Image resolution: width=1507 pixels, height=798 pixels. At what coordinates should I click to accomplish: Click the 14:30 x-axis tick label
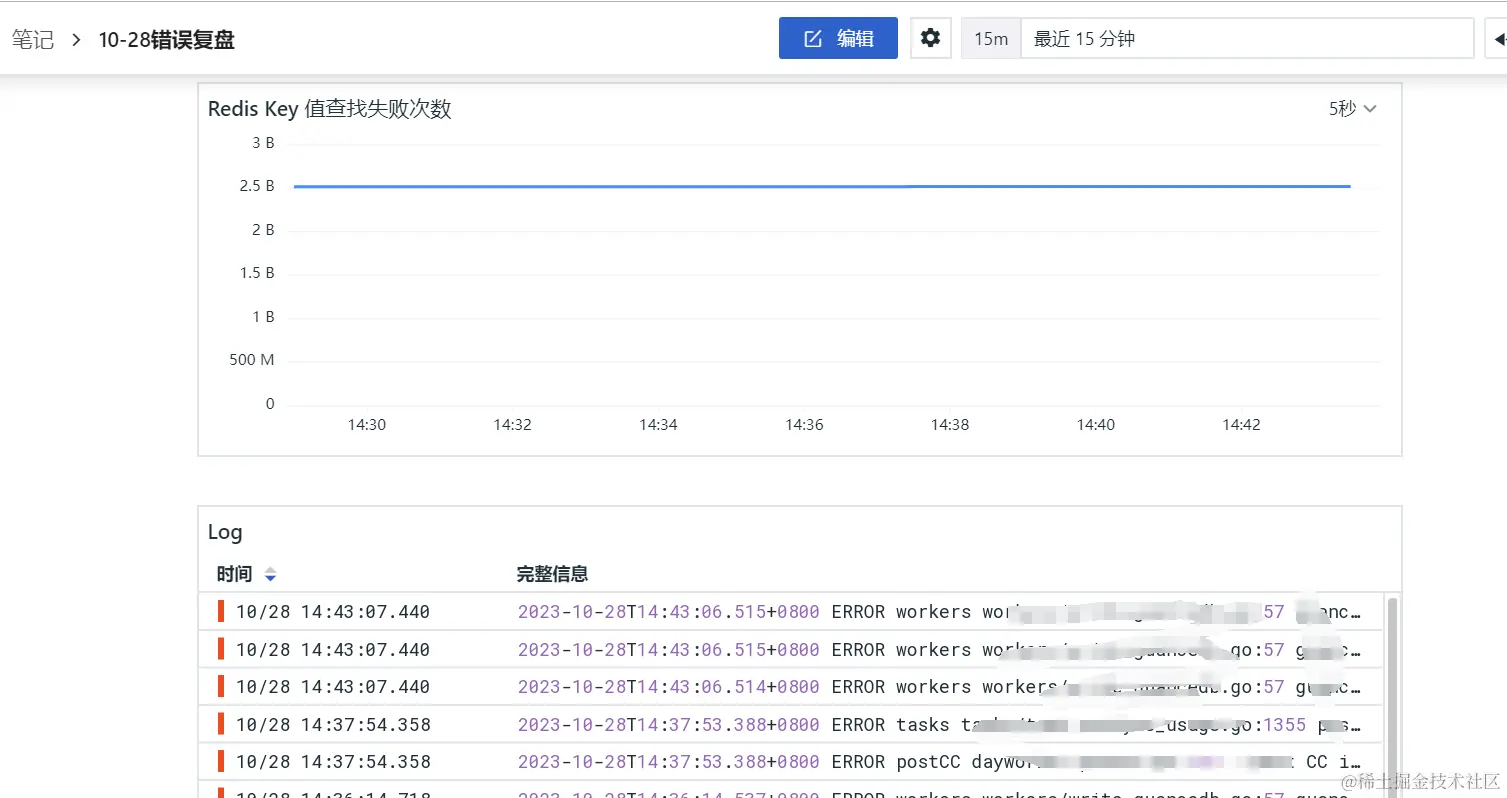click(367, 425)
